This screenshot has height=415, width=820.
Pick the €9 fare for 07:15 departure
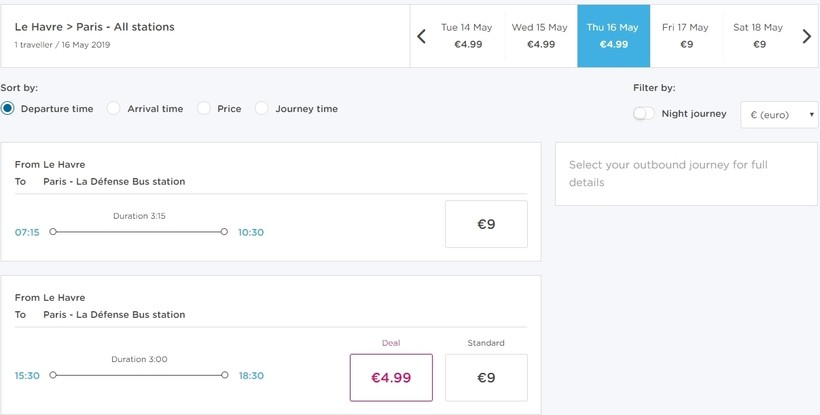pos(486,224)
